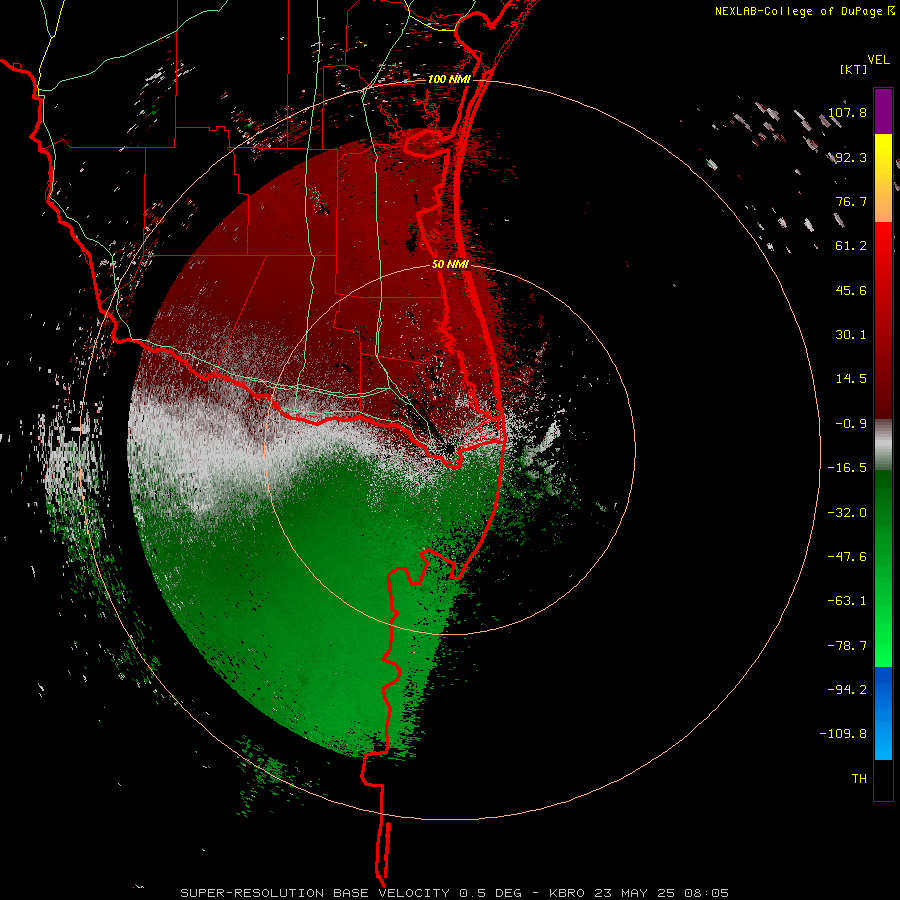
Task: Click the [KT] units label
Action: coord(854,69)
